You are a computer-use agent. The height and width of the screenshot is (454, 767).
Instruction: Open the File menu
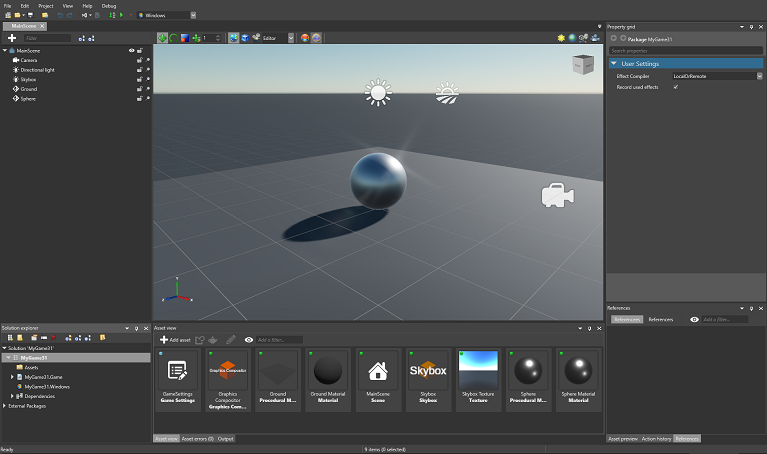pyautogui.click(x=7, y=6)
